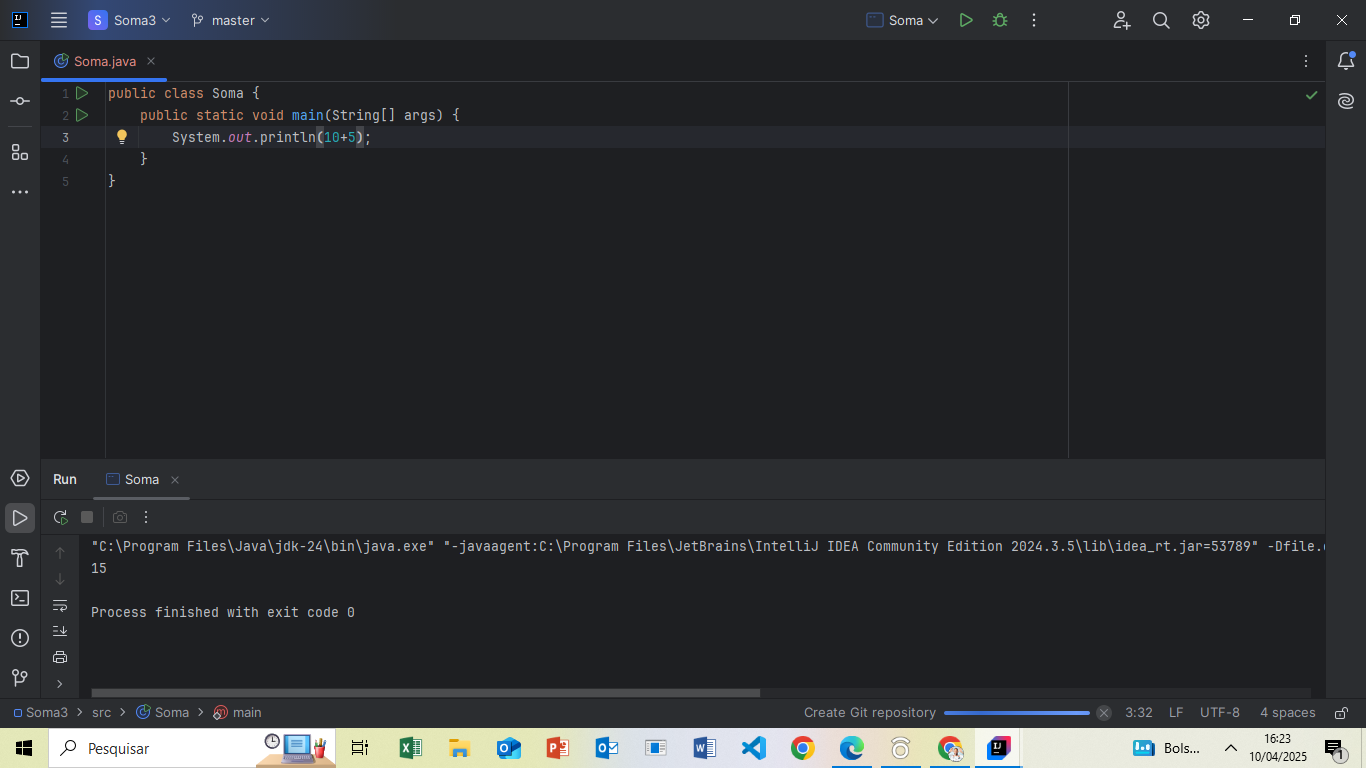Open the Services tool window
1366x768 pixels.
tap(20, 478)
